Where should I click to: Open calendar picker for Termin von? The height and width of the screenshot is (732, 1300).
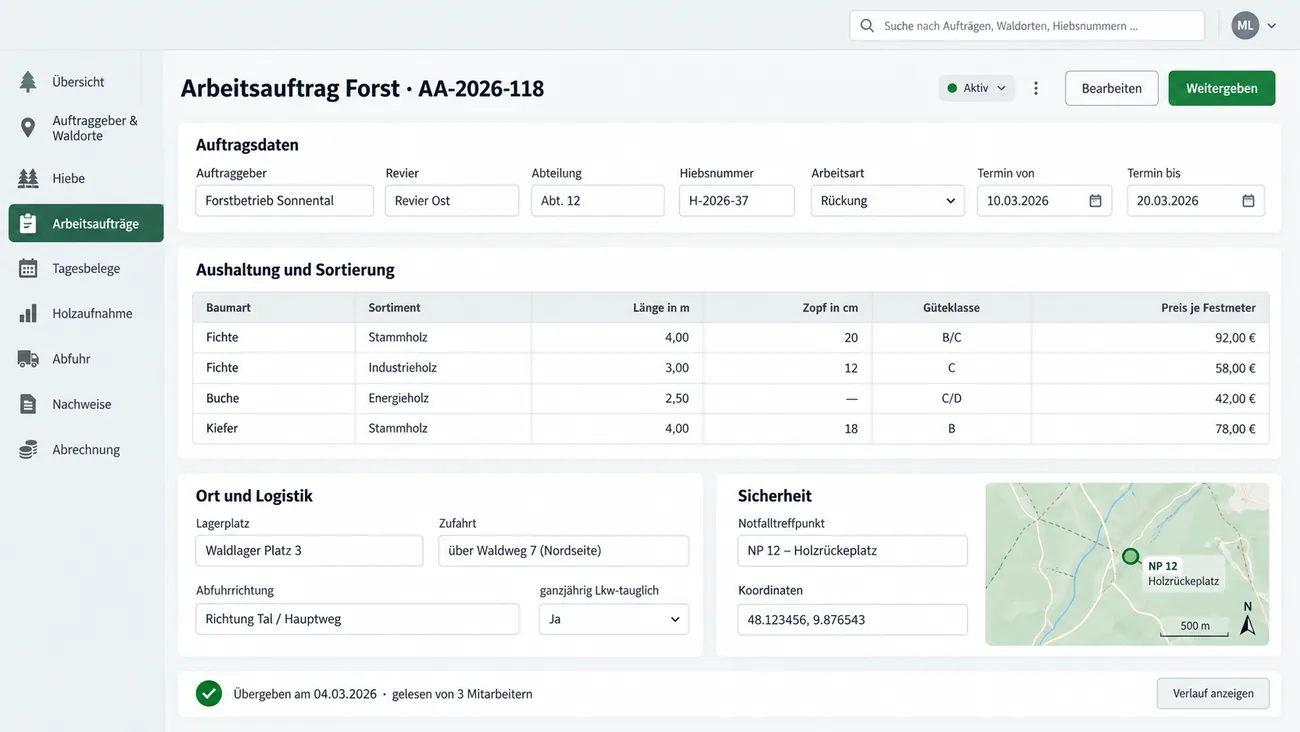pyautogui.click(x=1095, y=201)
